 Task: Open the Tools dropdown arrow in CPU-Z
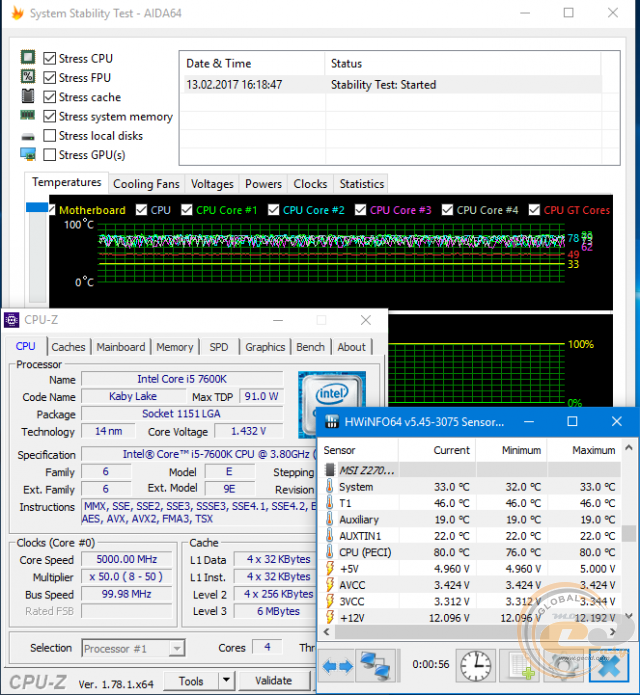pos(226,680)
